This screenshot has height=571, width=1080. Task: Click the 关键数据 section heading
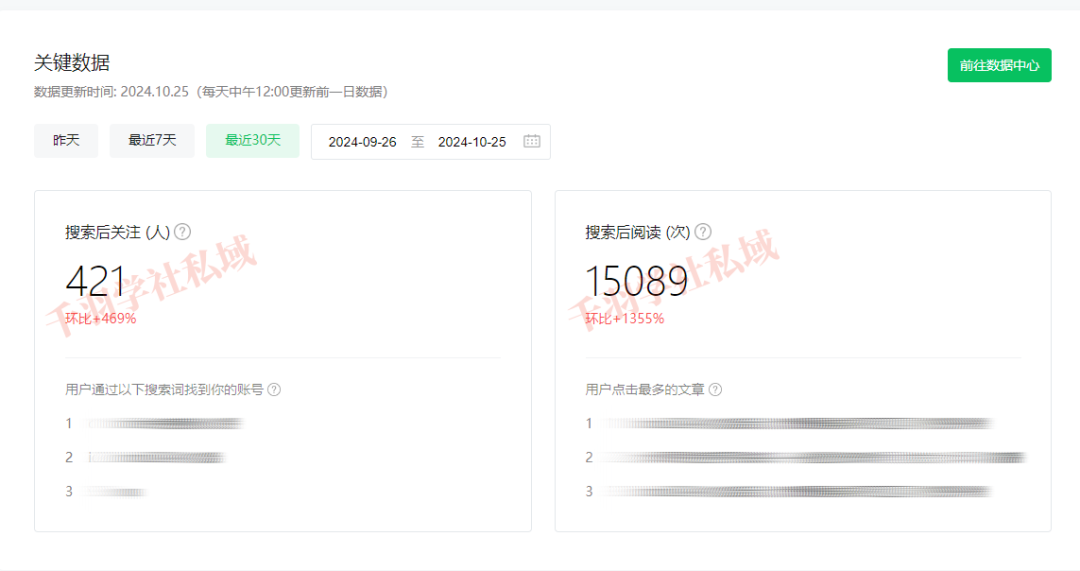click(x=72, y=63)
